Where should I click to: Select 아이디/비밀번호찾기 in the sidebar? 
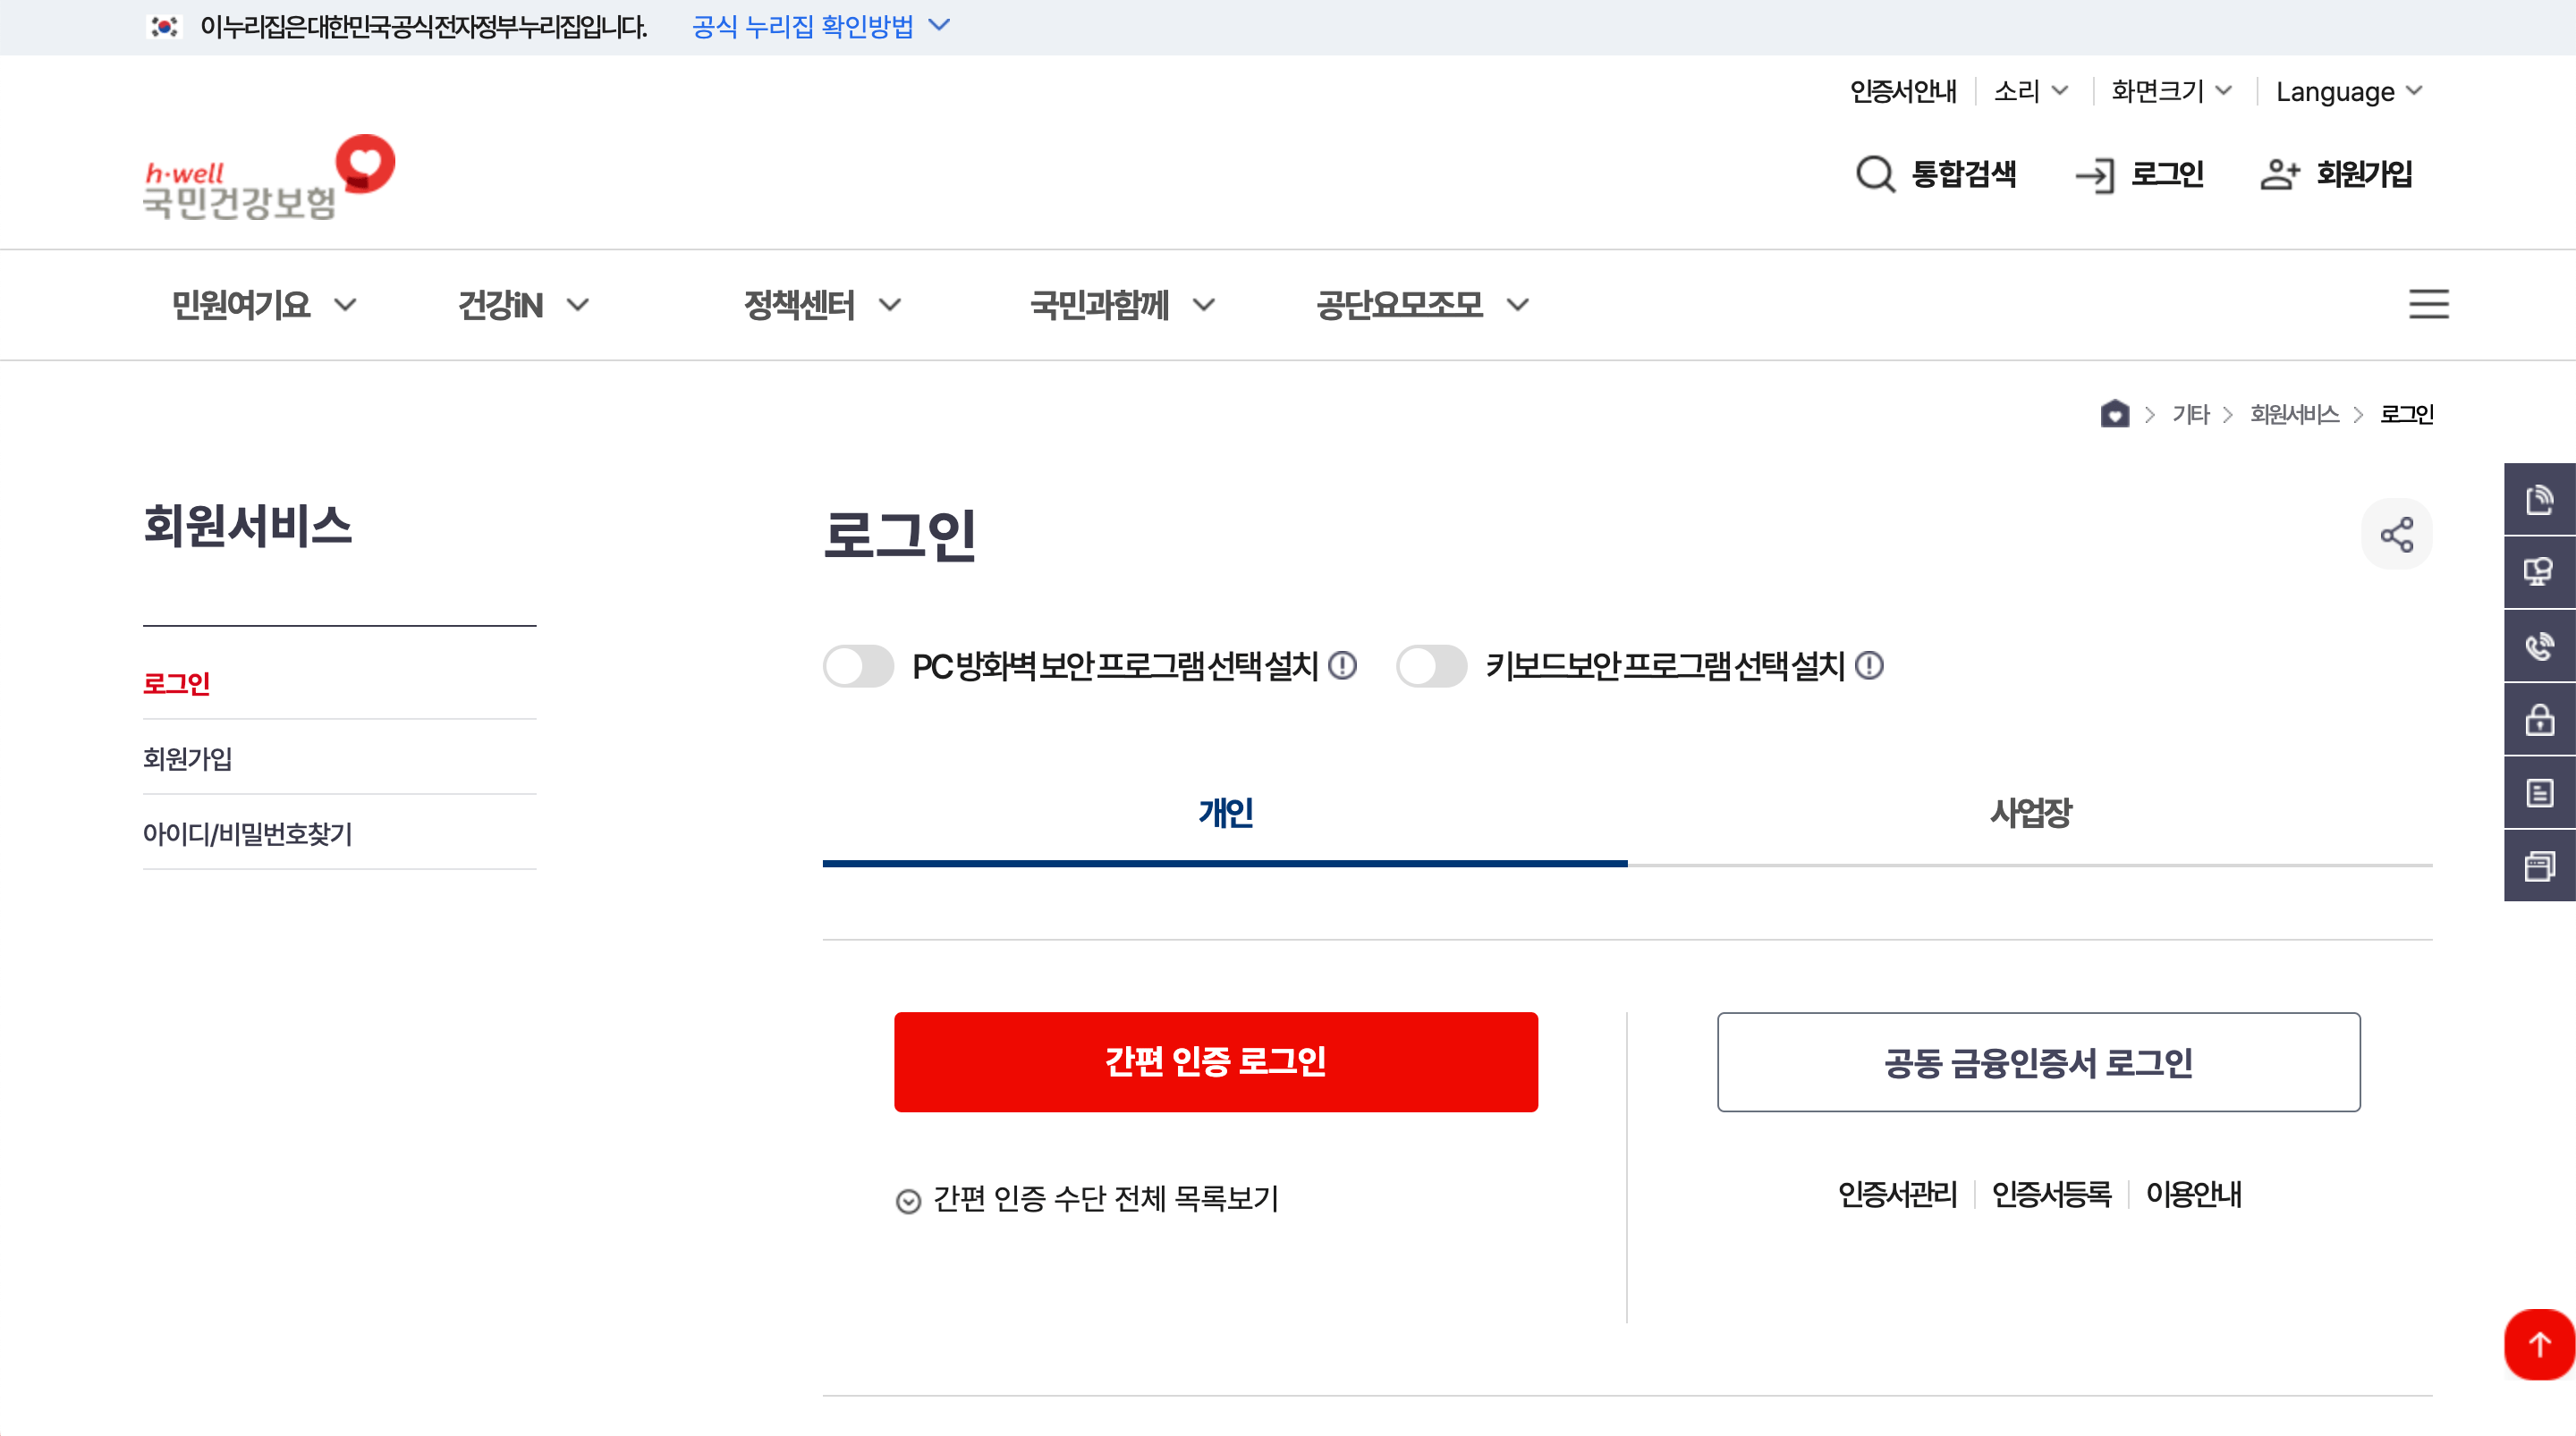pyautogui.click(x=248, y=832)
